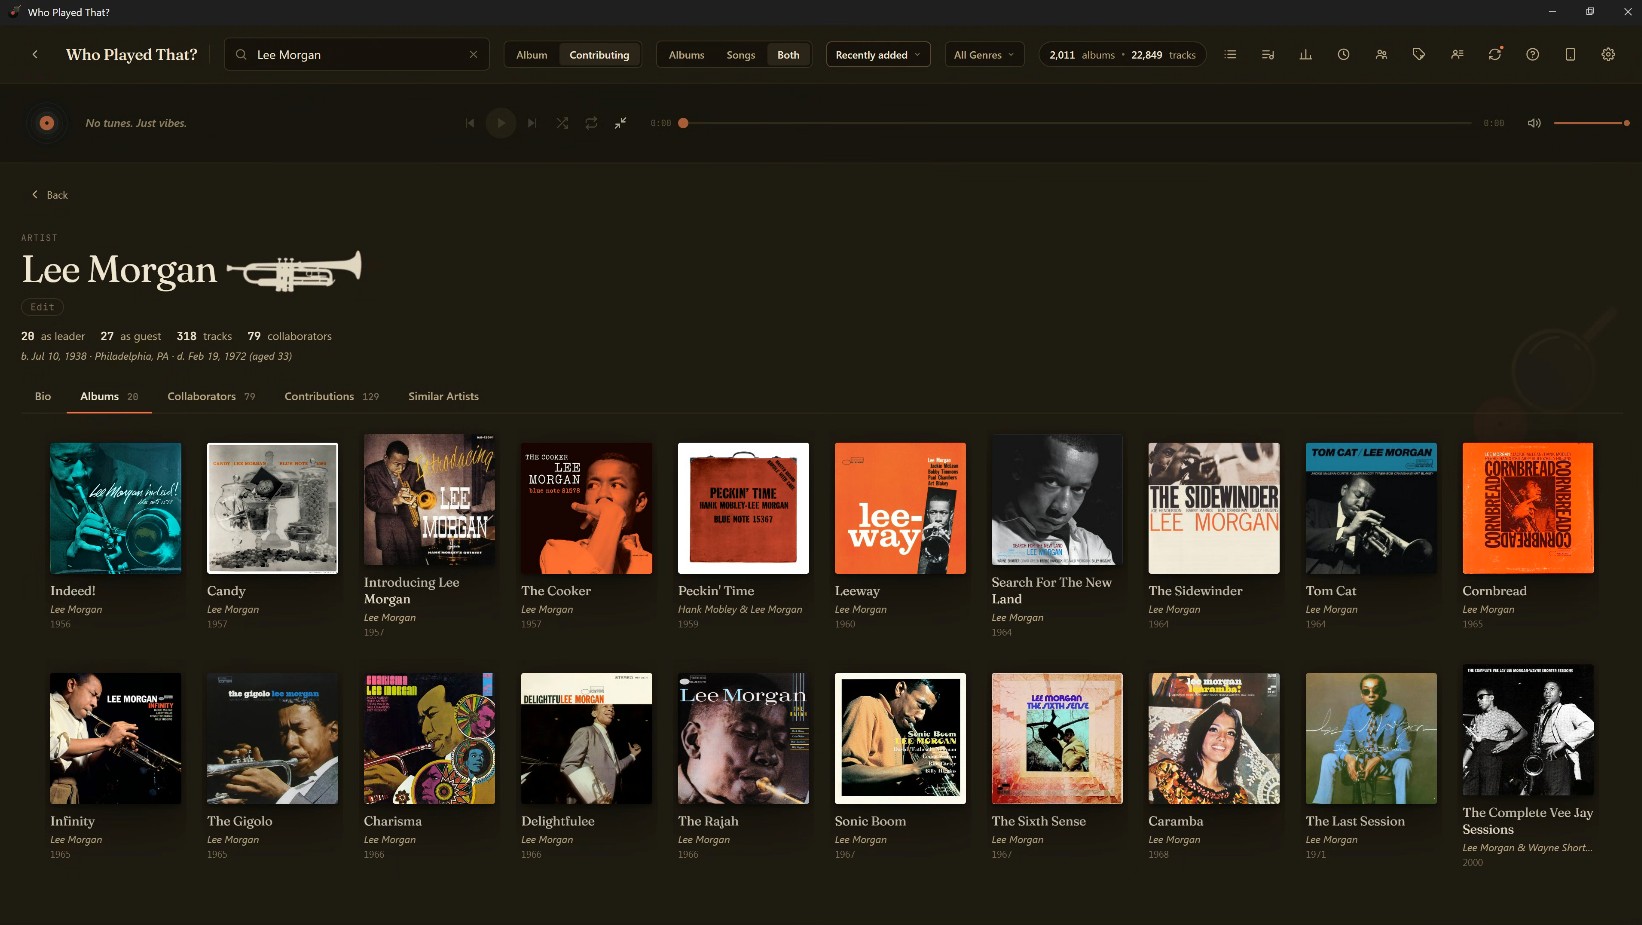Click the Sonic Boom album title
Image resolution: width=1642 pixels, height=925 pixels.
(870, 821)
